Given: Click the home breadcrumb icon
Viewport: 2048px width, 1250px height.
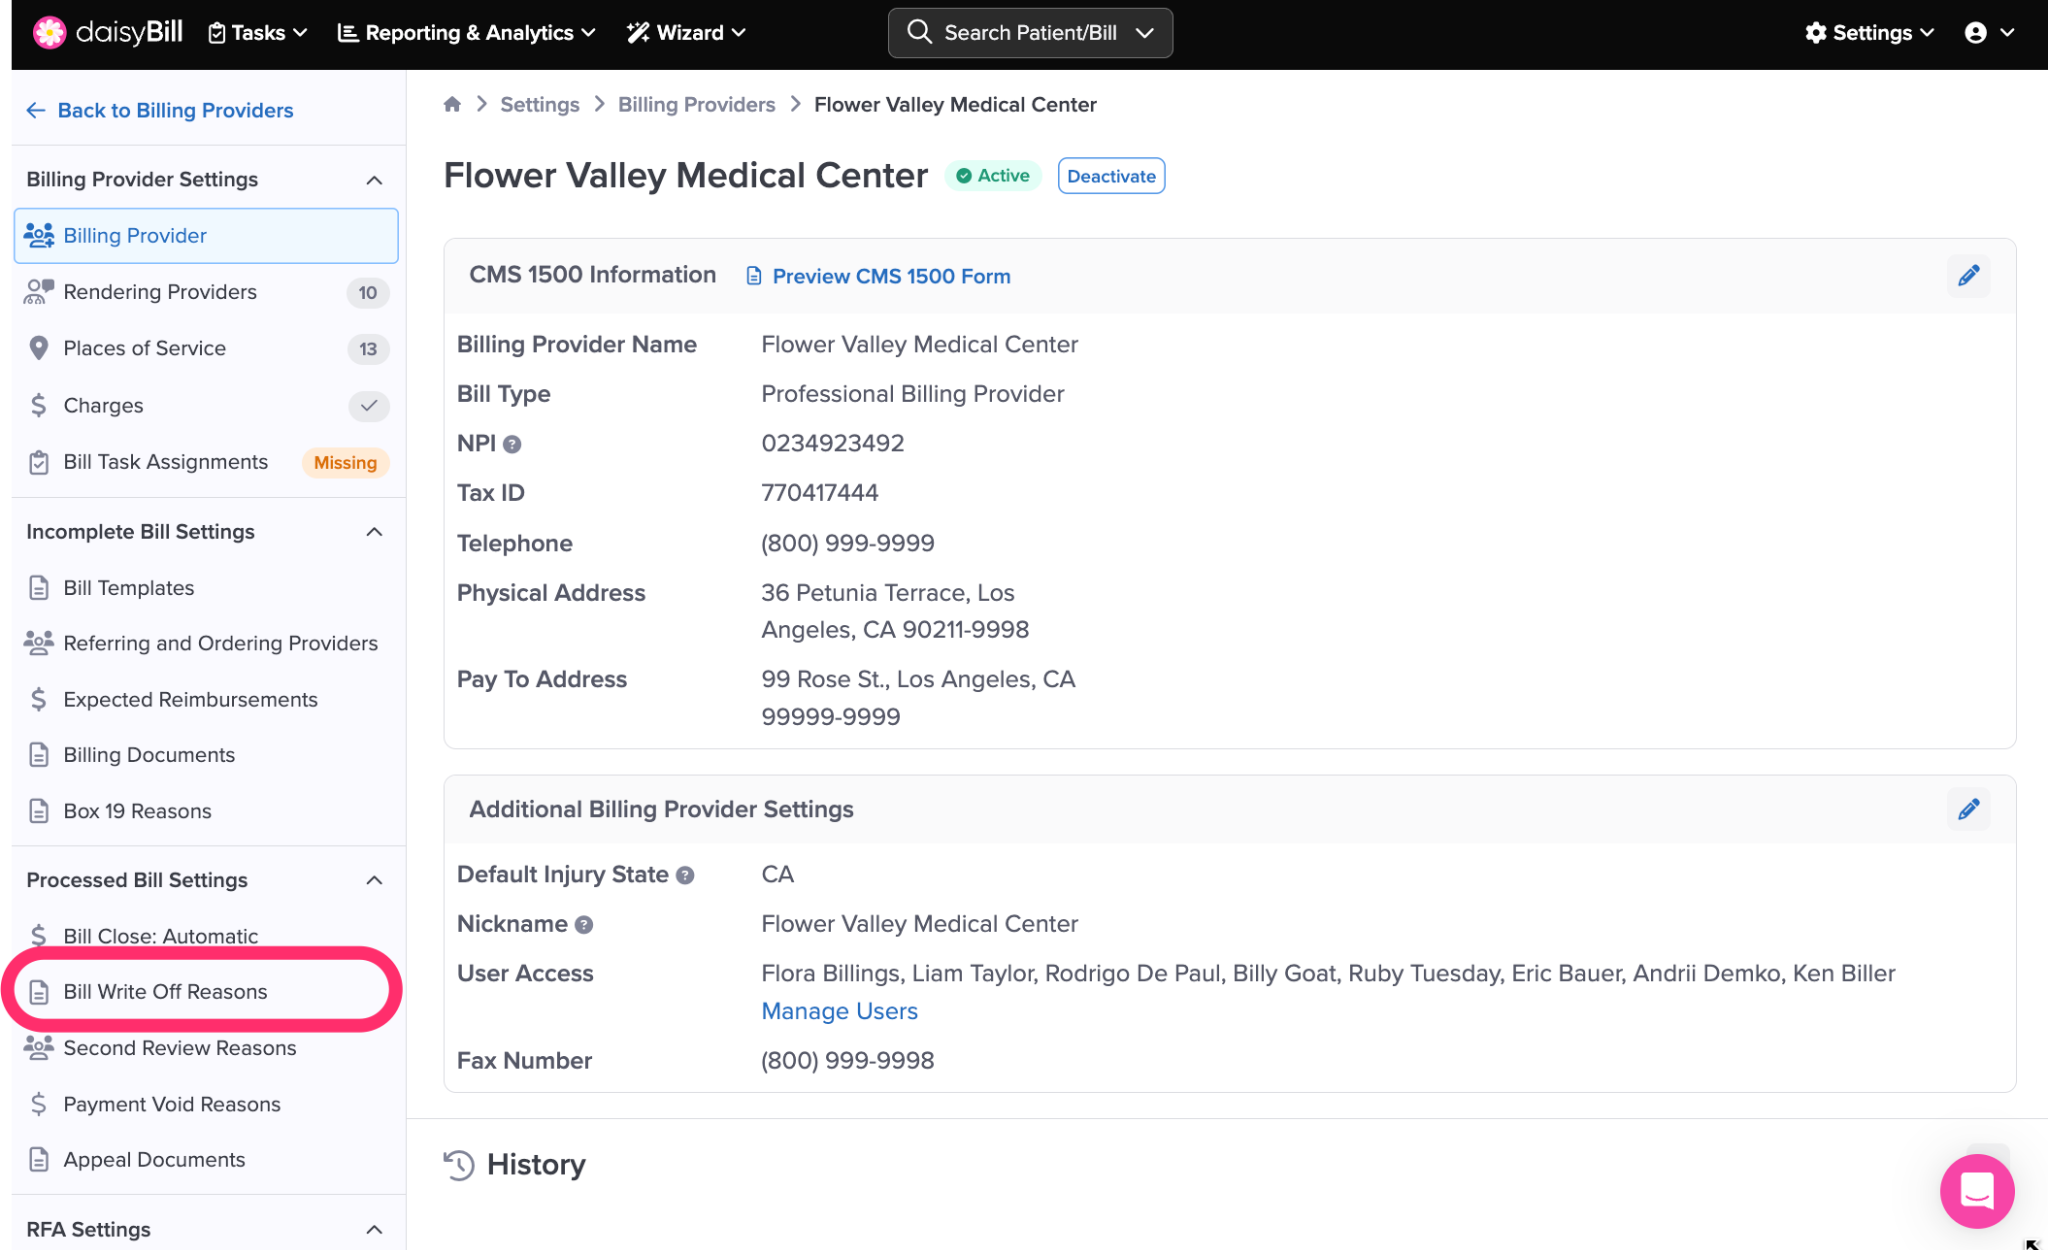Looking at the screenshot, I should [452, 104].
